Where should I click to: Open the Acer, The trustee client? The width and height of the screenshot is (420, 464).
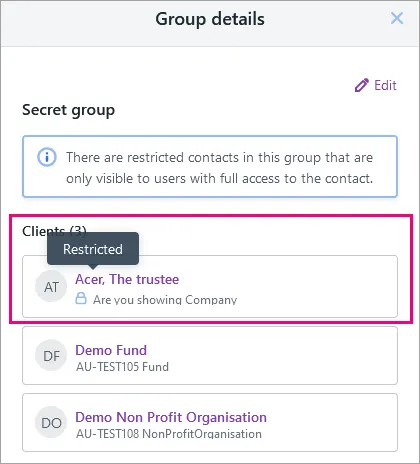click(127, 279)
